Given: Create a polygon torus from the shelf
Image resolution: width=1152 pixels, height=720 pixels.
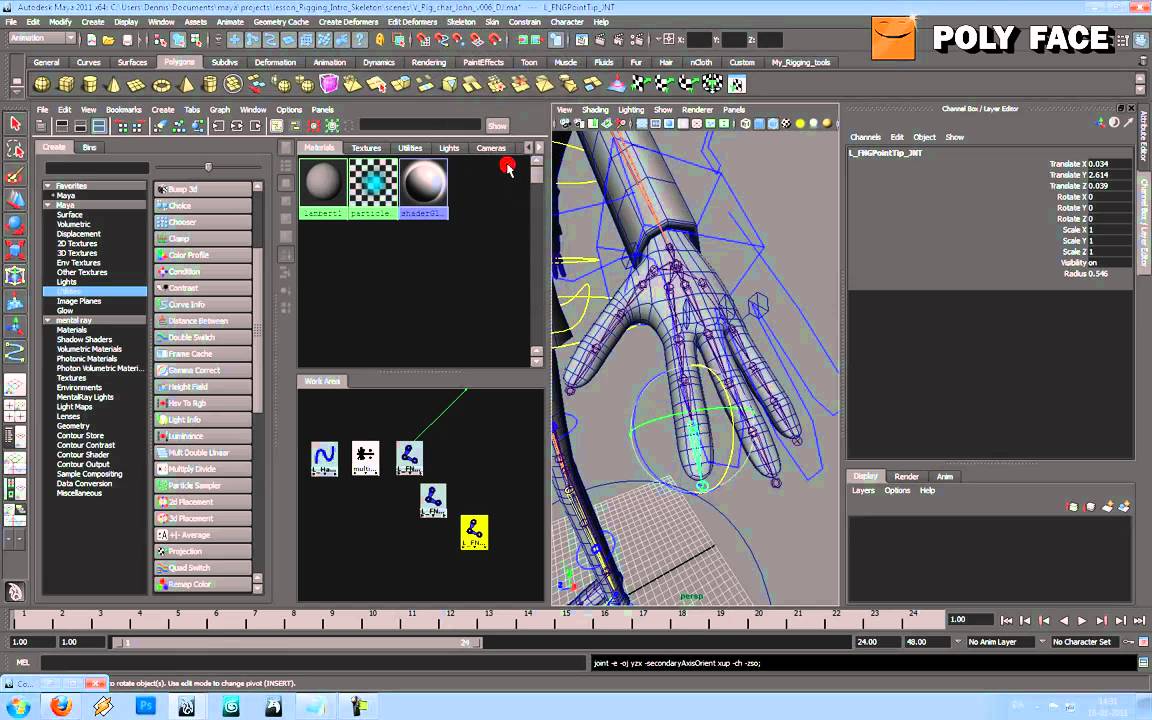Looking at the screenshot, I should point(161,84).
